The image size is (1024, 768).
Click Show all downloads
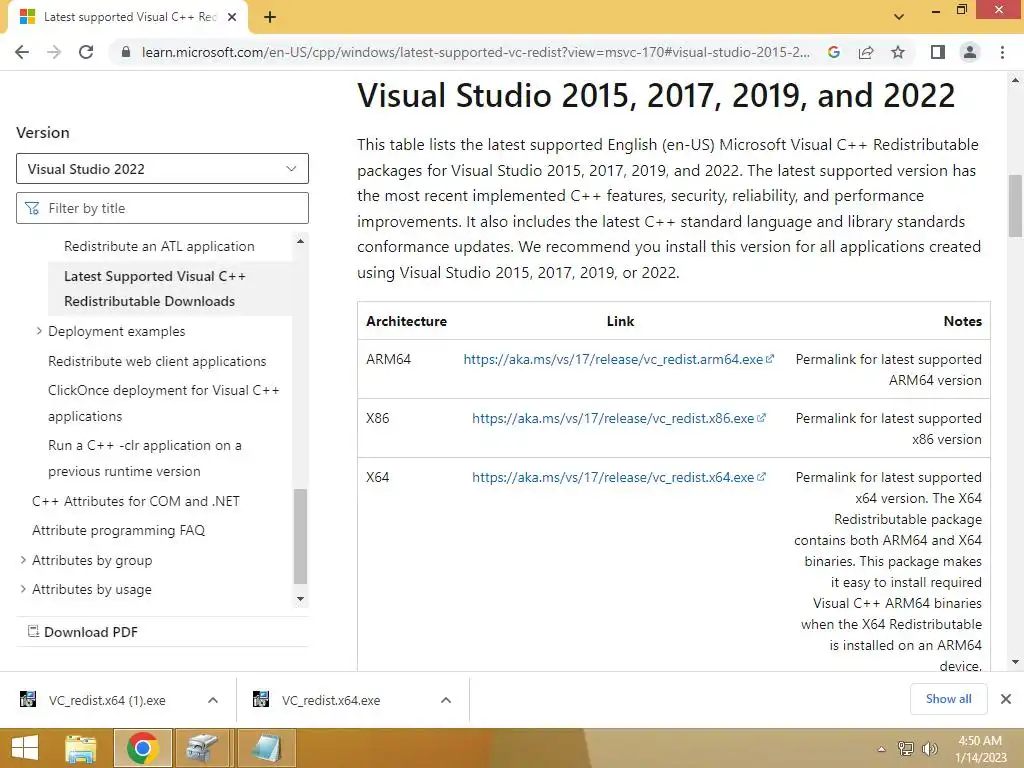[x=948, y=699]
